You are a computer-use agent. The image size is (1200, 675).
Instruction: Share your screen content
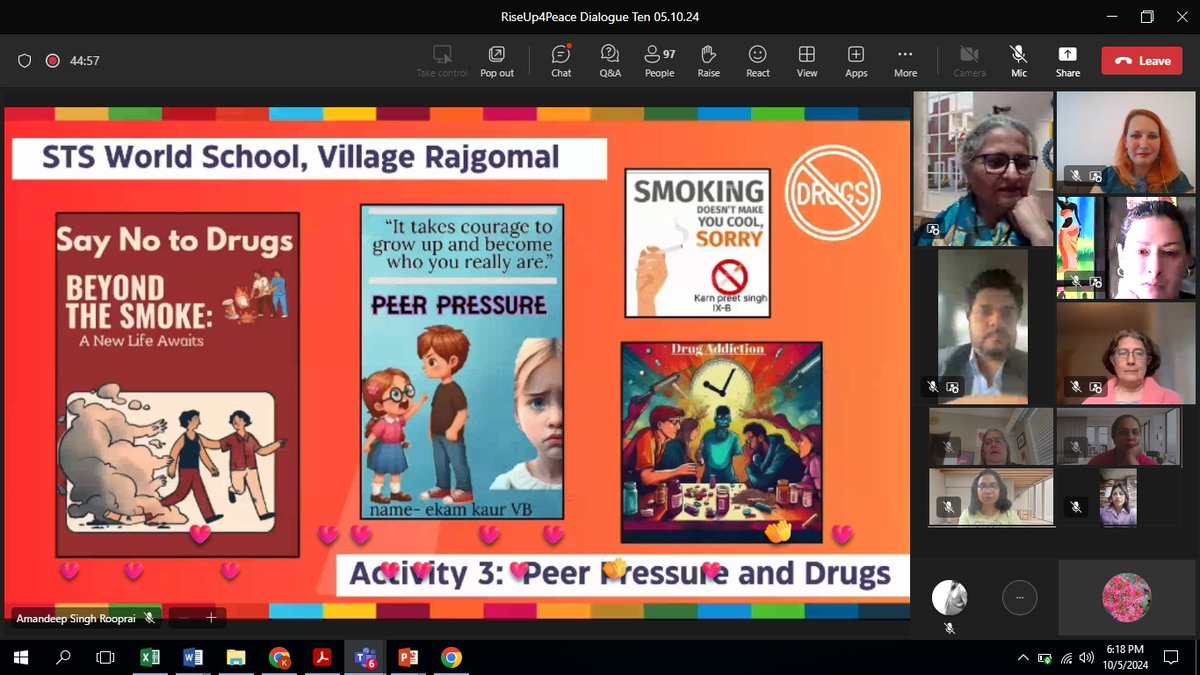tap(1068, 60)
